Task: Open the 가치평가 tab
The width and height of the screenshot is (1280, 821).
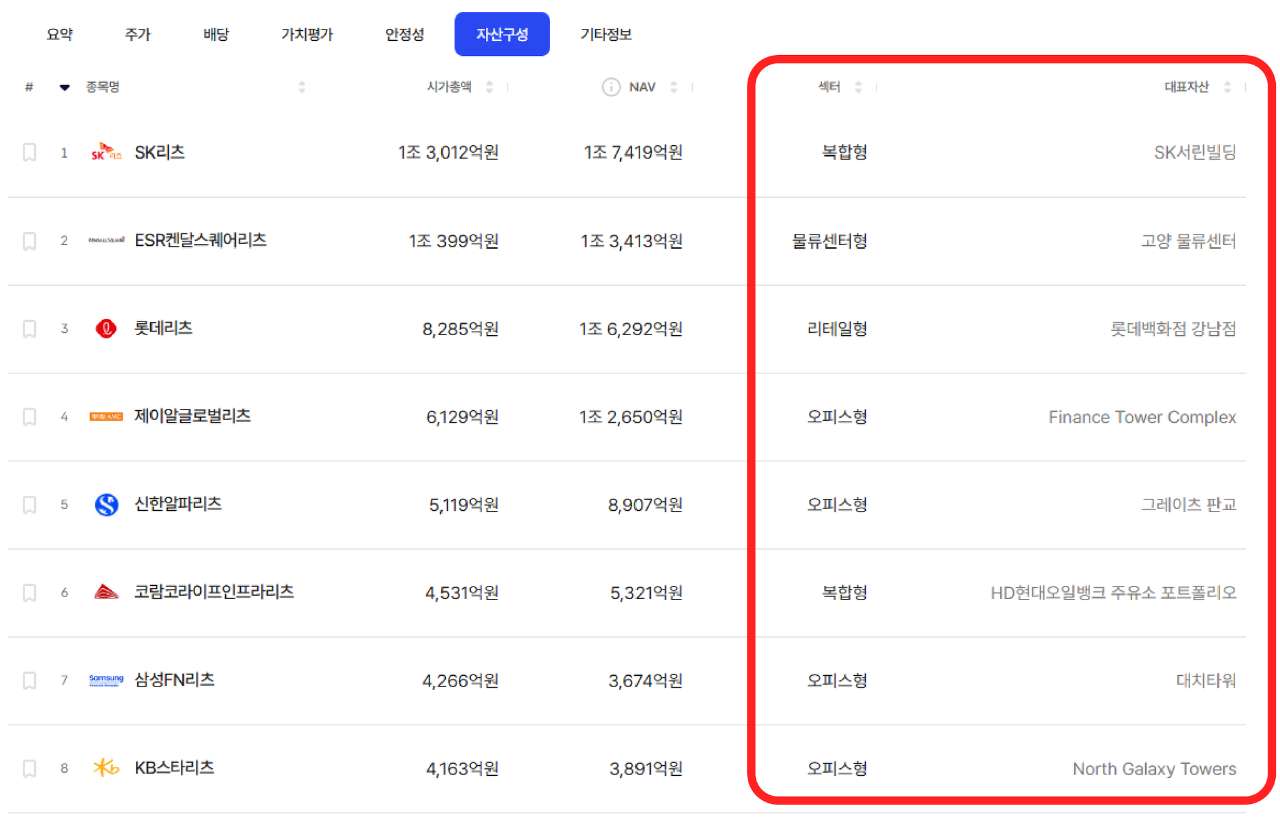Action: 307,35
